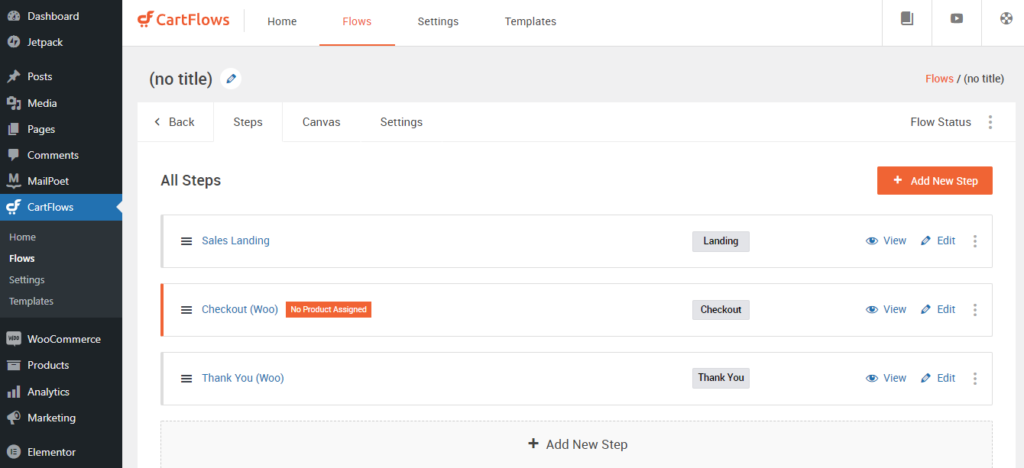1024x468 pixels.
Task: Click the support lifebuoy icon
Action: 1006,19
